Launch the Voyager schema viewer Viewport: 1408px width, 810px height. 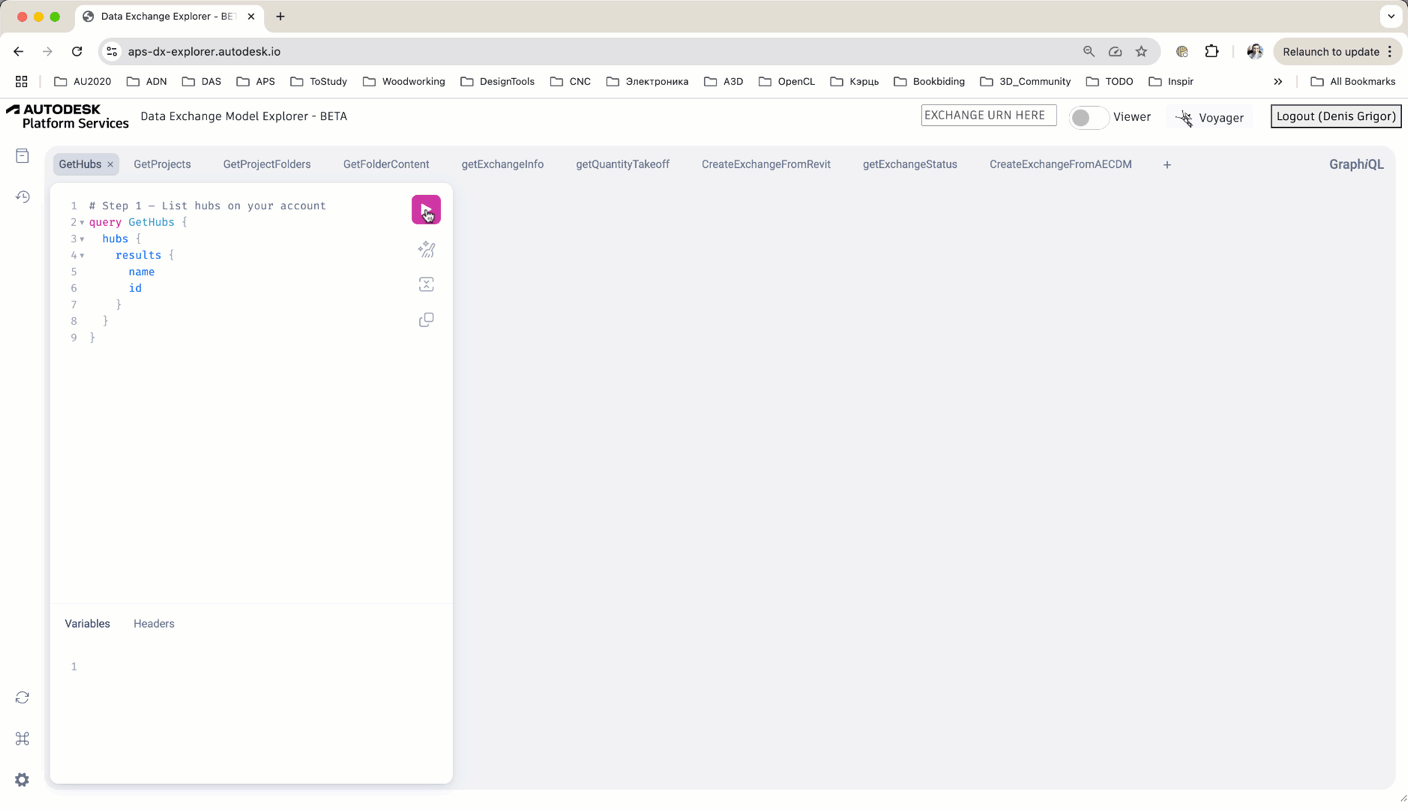point(1210,117)
